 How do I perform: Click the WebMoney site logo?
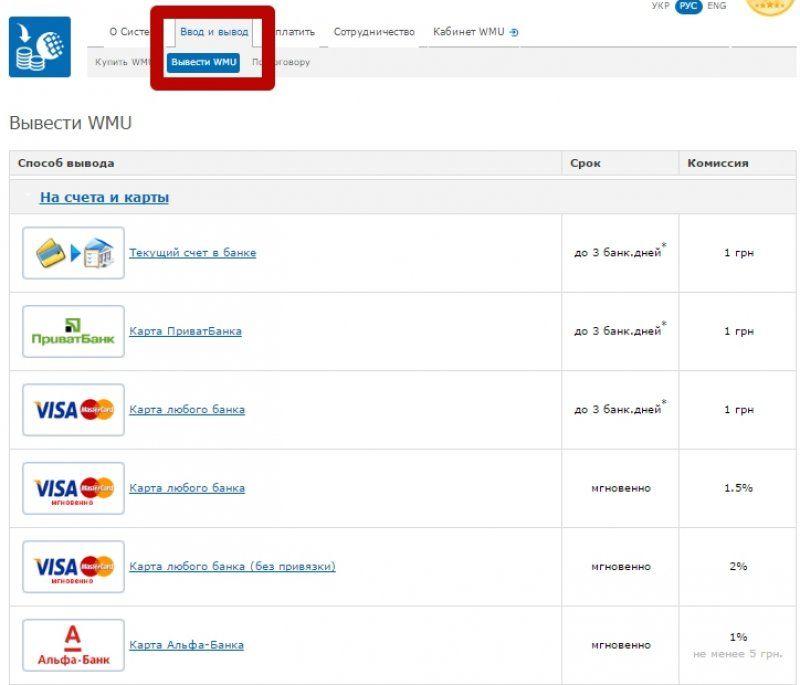click(x=40, y=47)
